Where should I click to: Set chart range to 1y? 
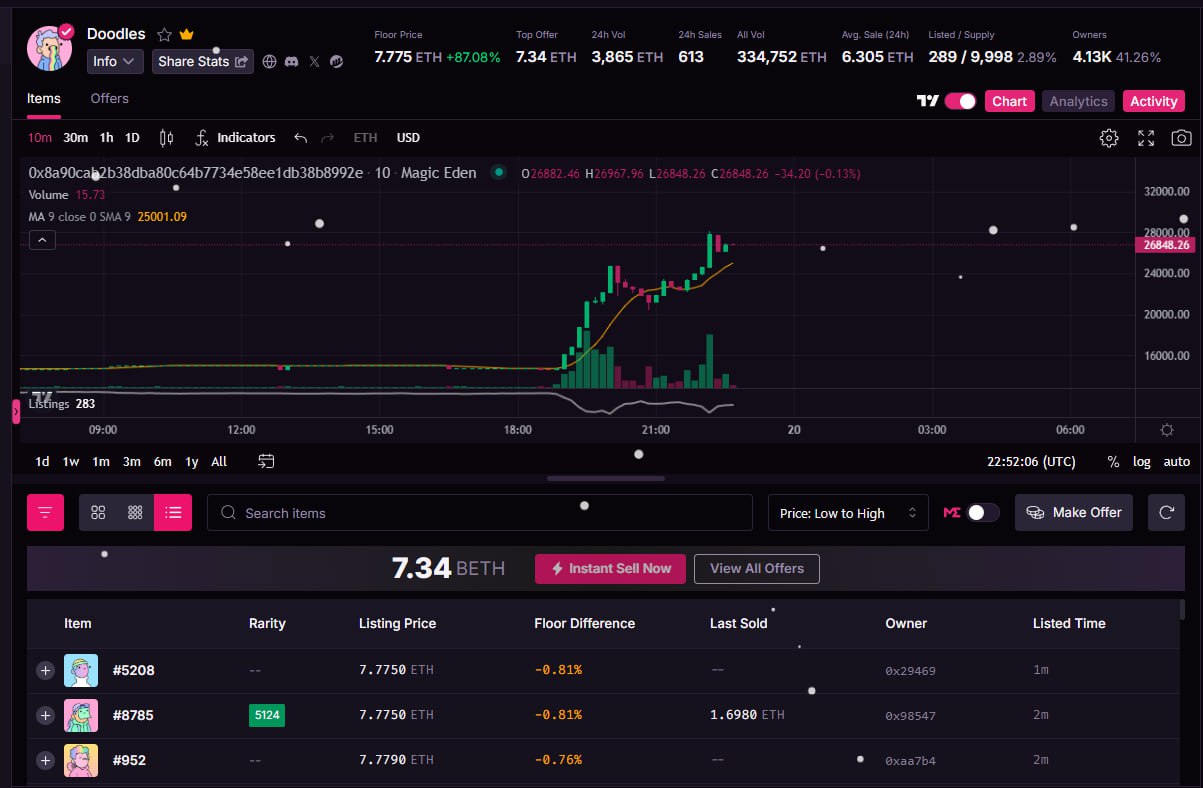[x=192, y=461]
